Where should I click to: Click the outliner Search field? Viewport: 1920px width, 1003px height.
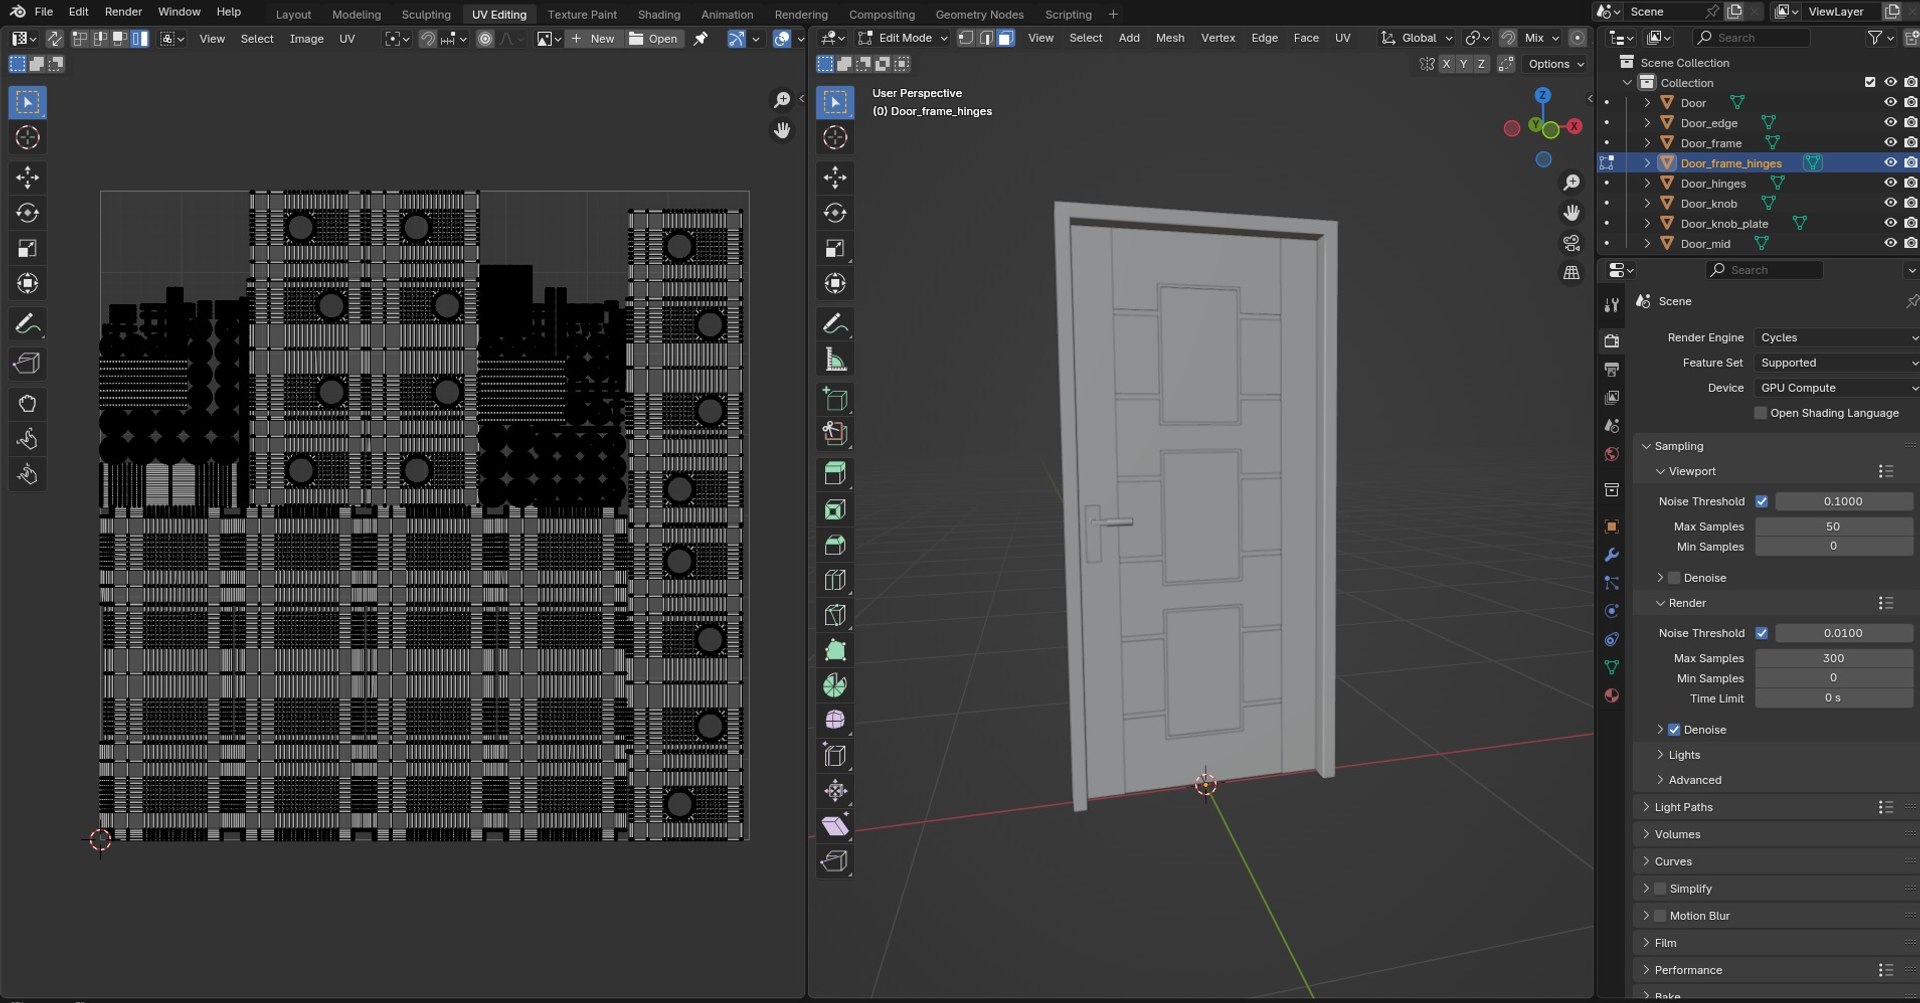coord(1752,38)
